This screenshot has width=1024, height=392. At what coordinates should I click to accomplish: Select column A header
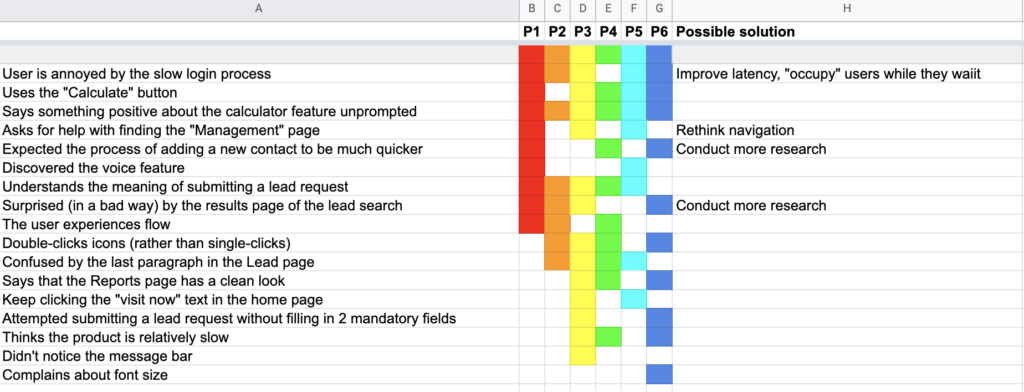point(259,9)
